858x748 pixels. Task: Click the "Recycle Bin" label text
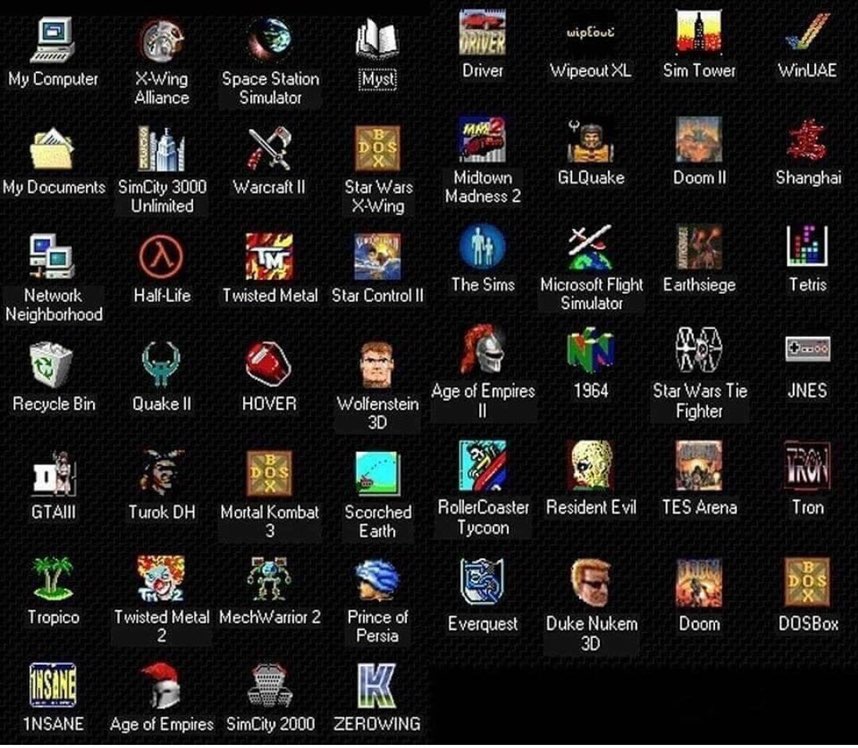coord(54,404)
